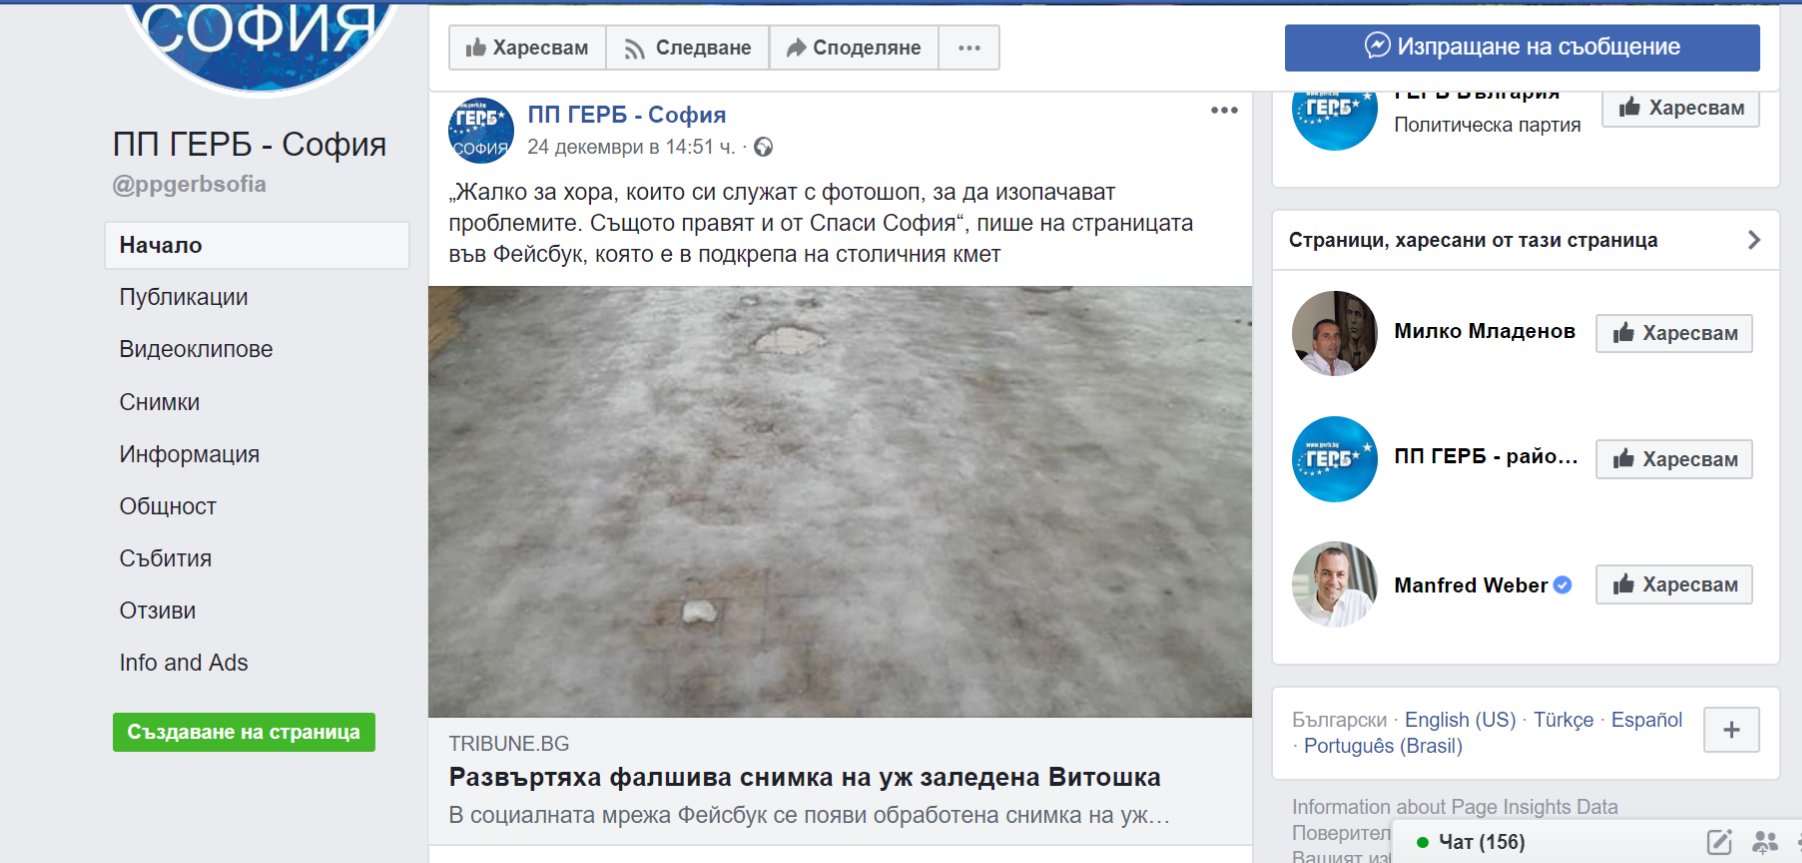Image resolution: width=1802 pixels, height=863 pixels.
Task: Open the Снимки section
Action: pos(160,402)
